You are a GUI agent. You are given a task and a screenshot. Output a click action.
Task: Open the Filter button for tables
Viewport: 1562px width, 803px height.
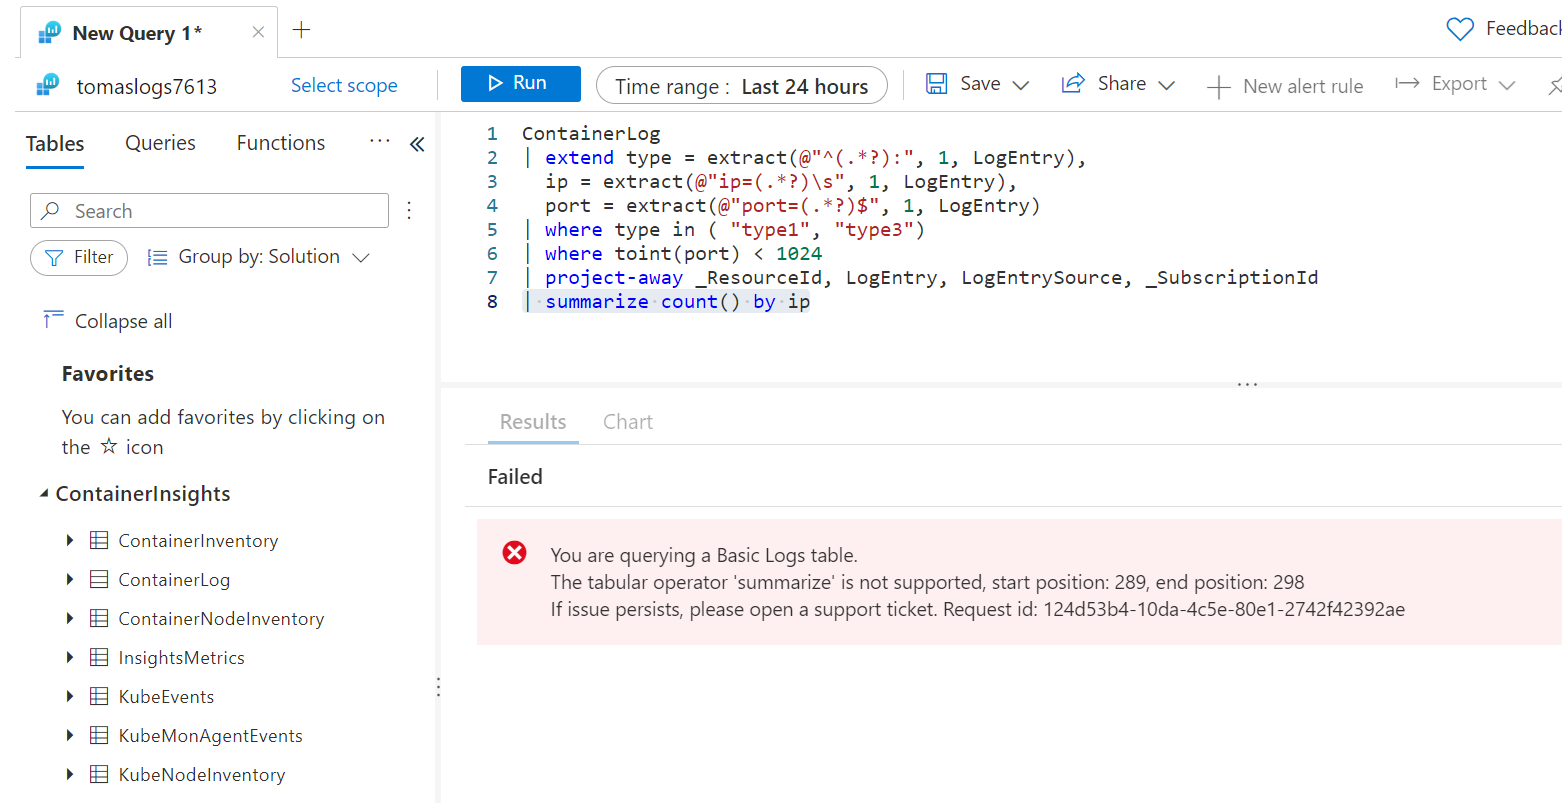pos(79,257)
